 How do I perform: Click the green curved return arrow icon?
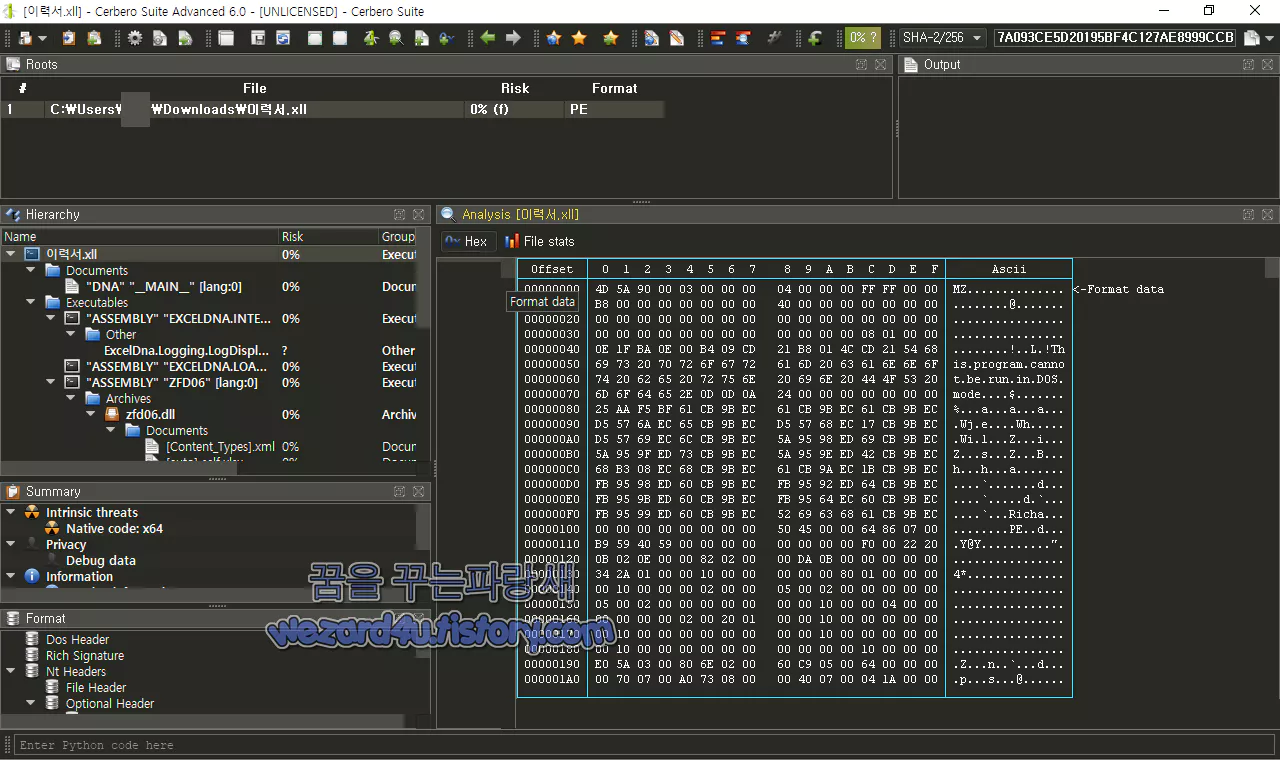click(815, 38)
